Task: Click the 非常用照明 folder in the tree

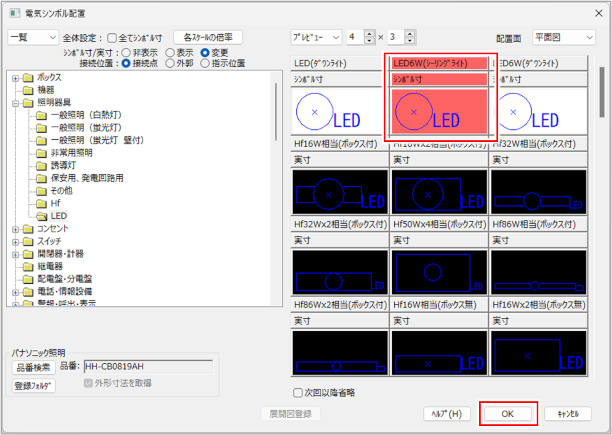Action: (x=70, y=153)
